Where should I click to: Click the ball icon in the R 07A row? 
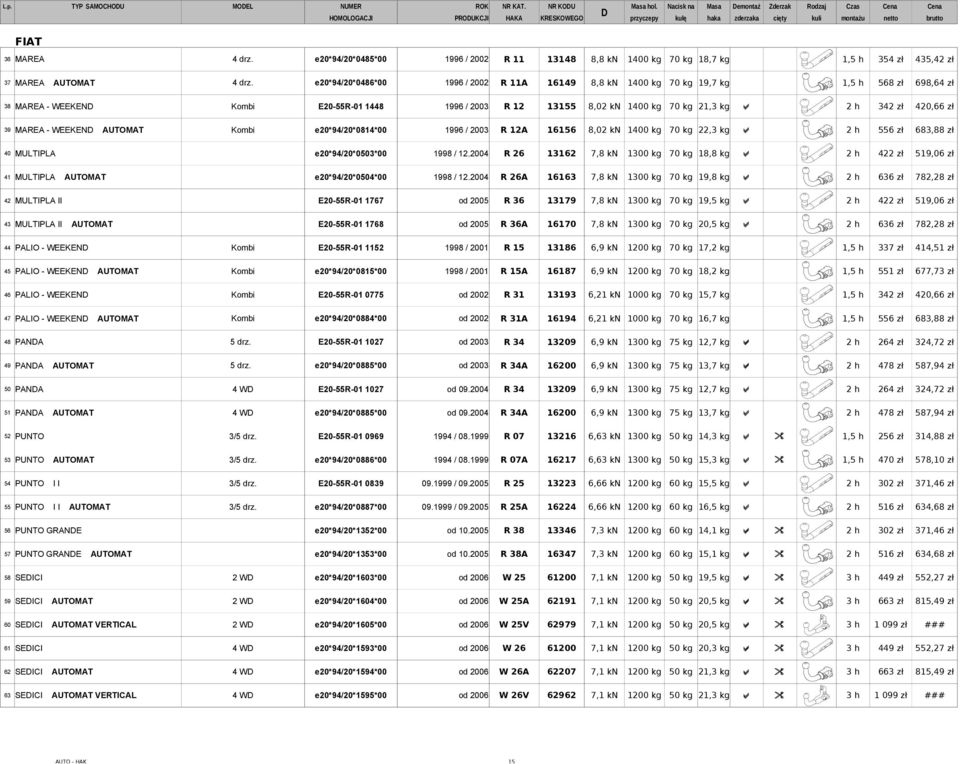[816, 460]
